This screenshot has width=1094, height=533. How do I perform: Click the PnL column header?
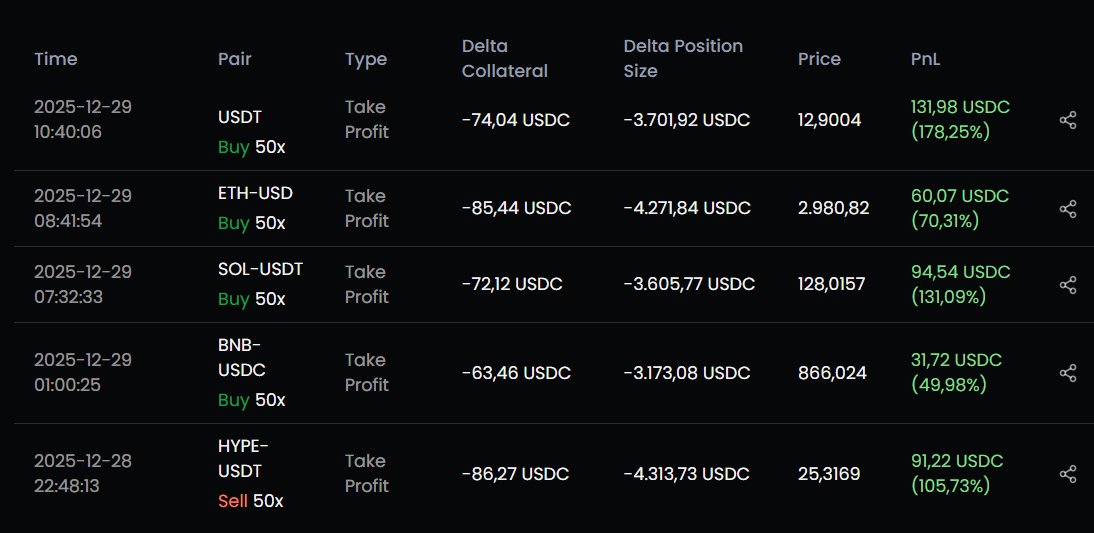click(x=925, y=59)
